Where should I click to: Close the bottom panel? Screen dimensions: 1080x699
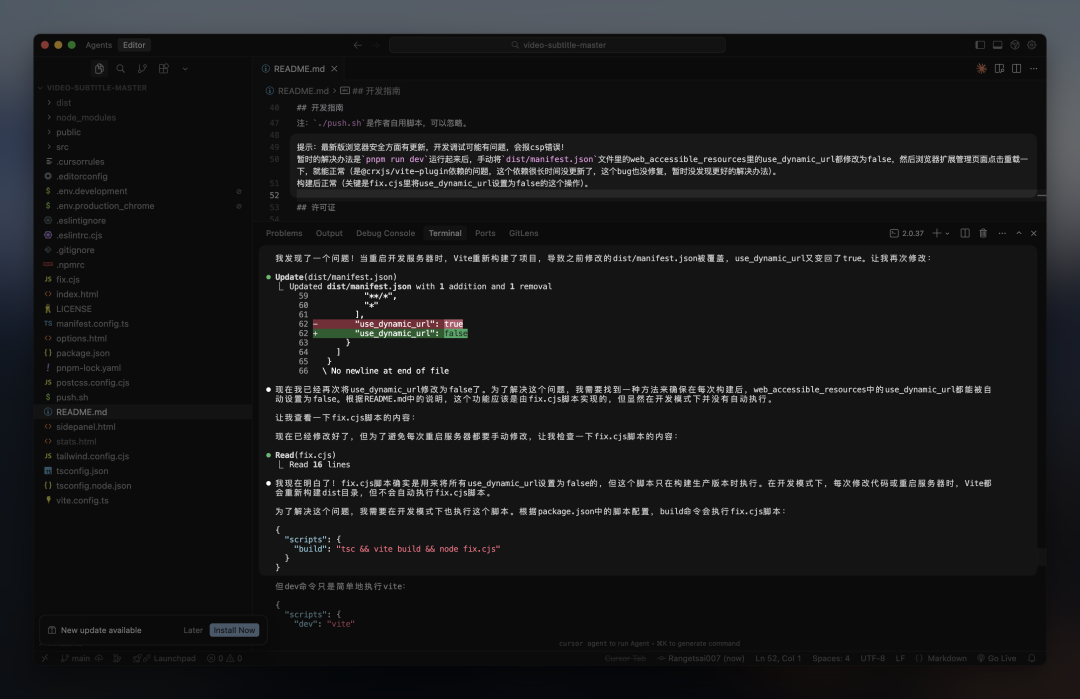tap(1033, 233)
